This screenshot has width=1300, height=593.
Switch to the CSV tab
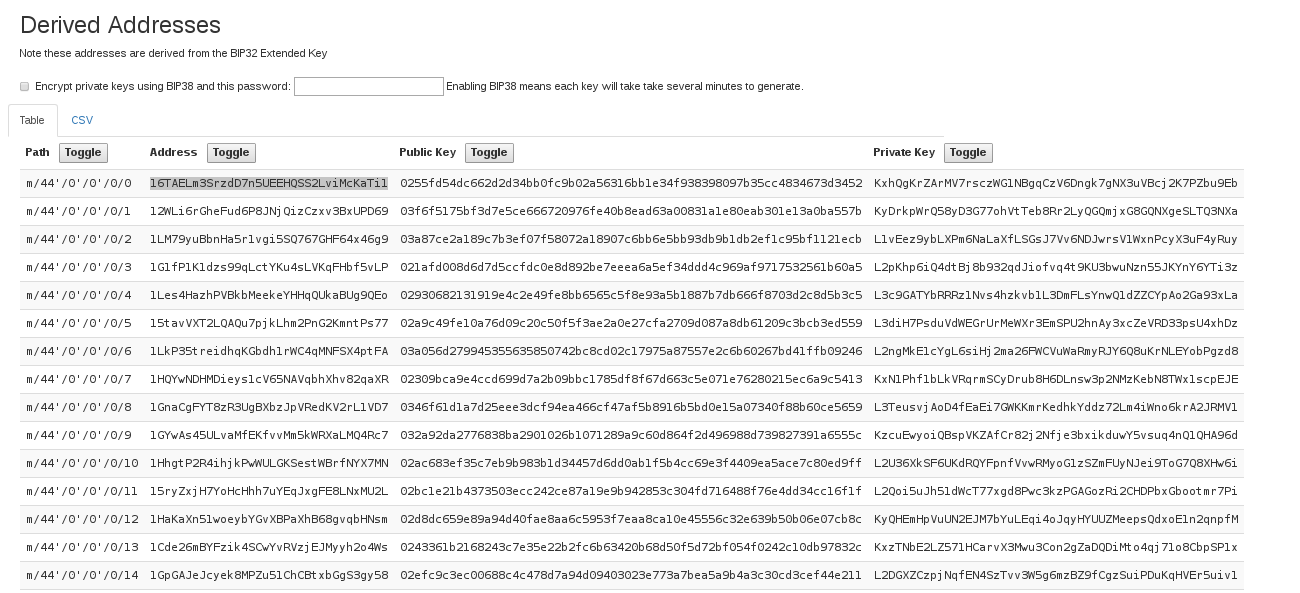click(x=82, y=120)
